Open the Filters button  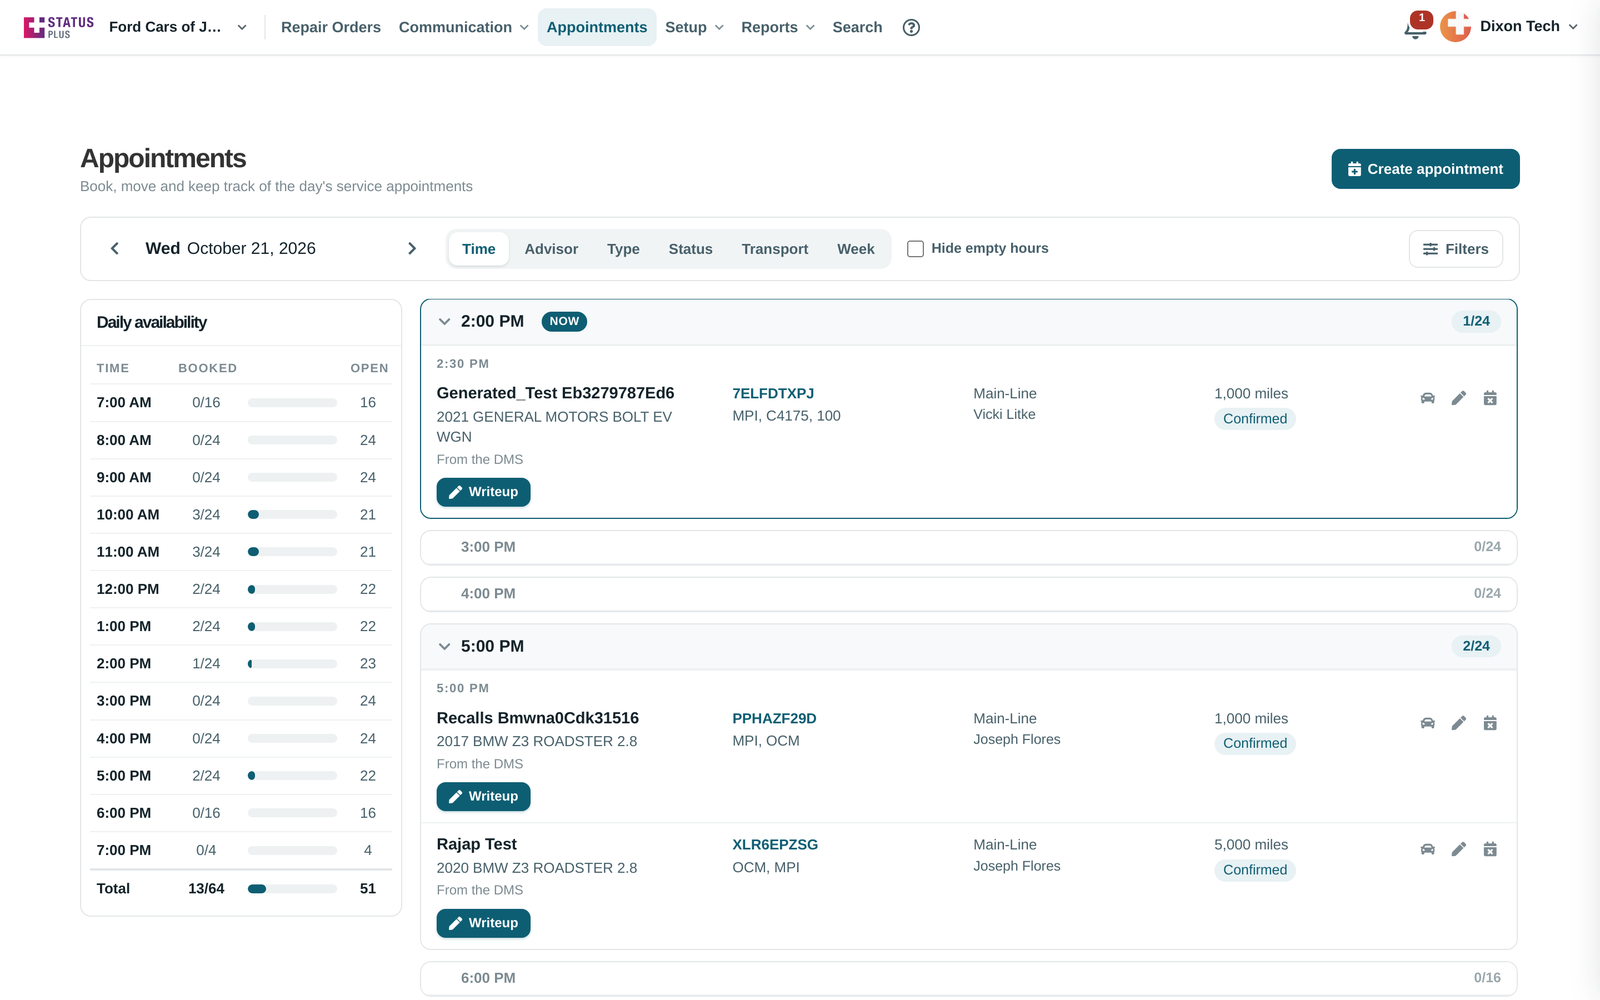point(1456,249)
